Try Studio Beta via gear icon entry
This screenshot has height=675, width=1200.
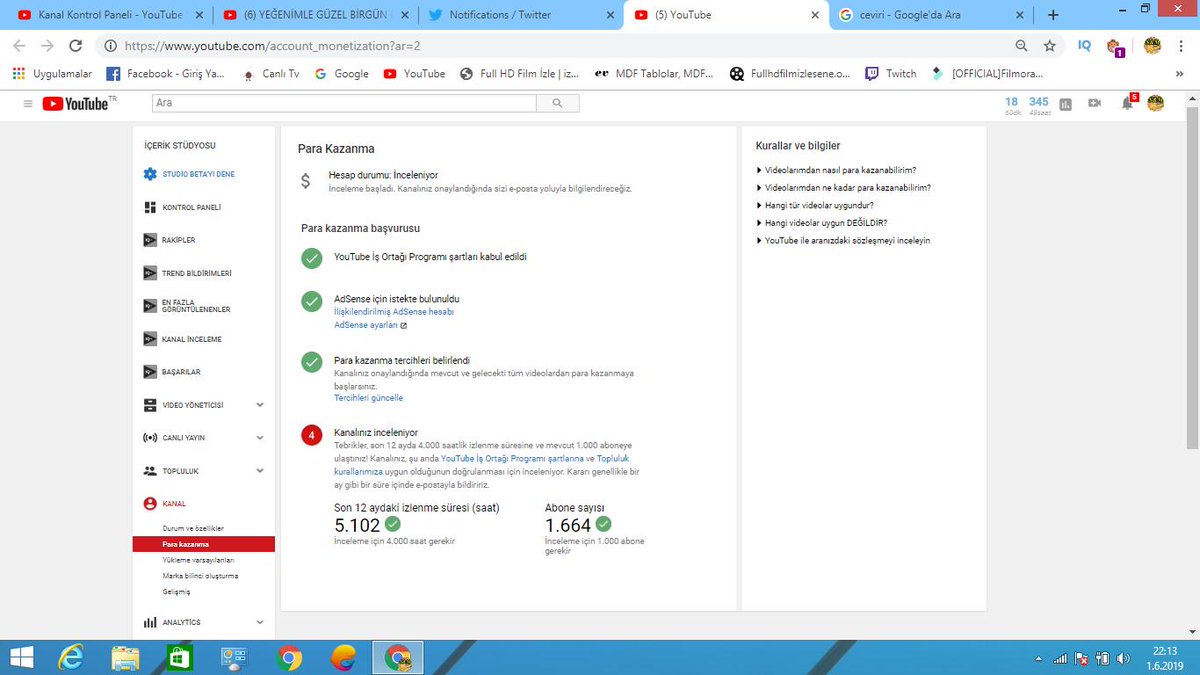tap(190, 174)
